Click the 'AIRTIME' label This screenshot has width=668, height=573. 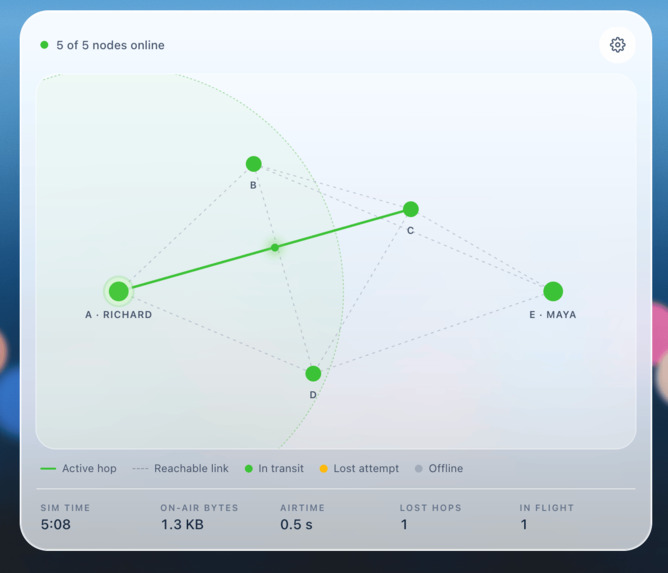302,508
